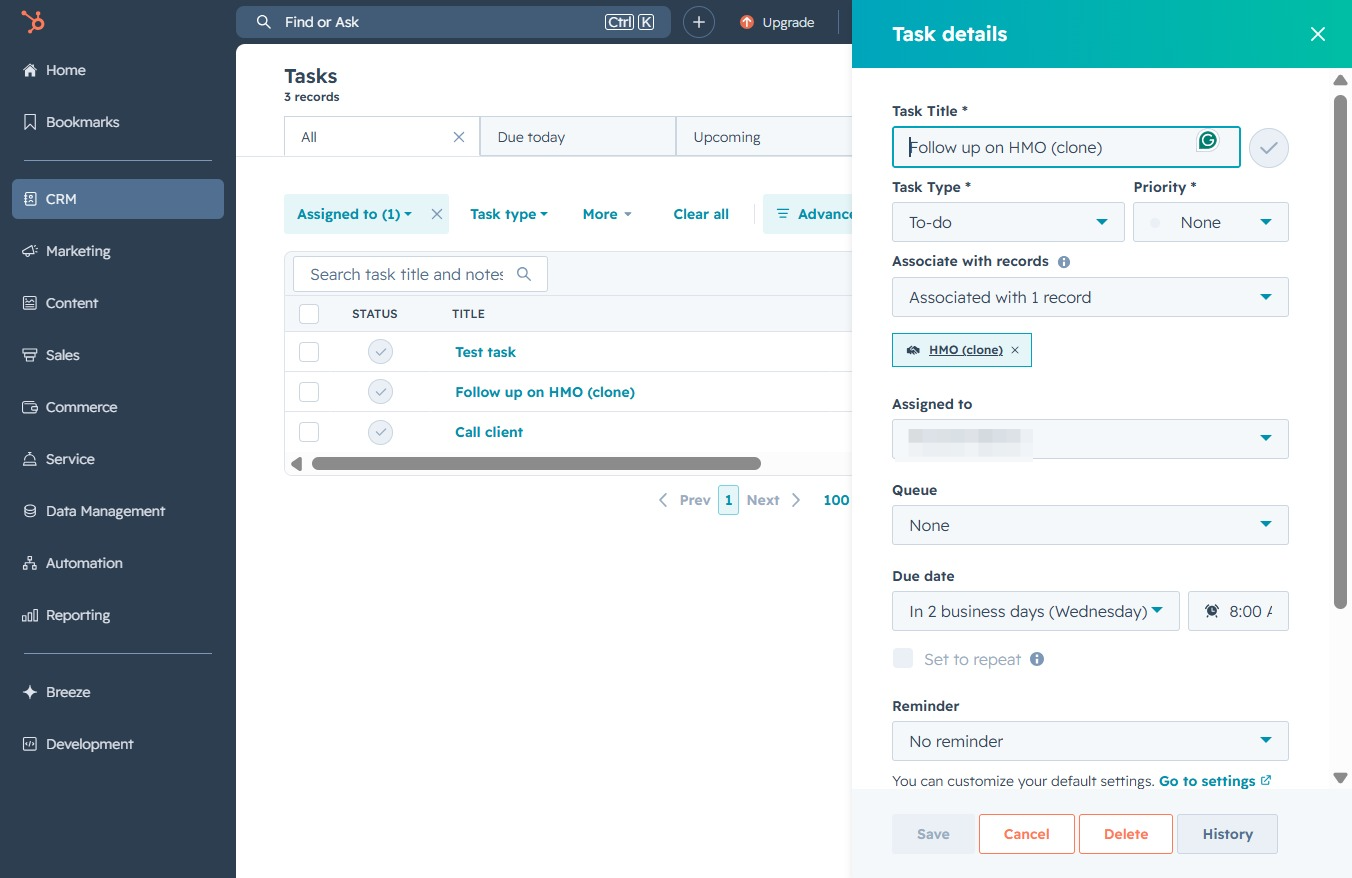Click the Automation icon in sidebar
Screen dimensions: 1352x878
tap(29, 563)
